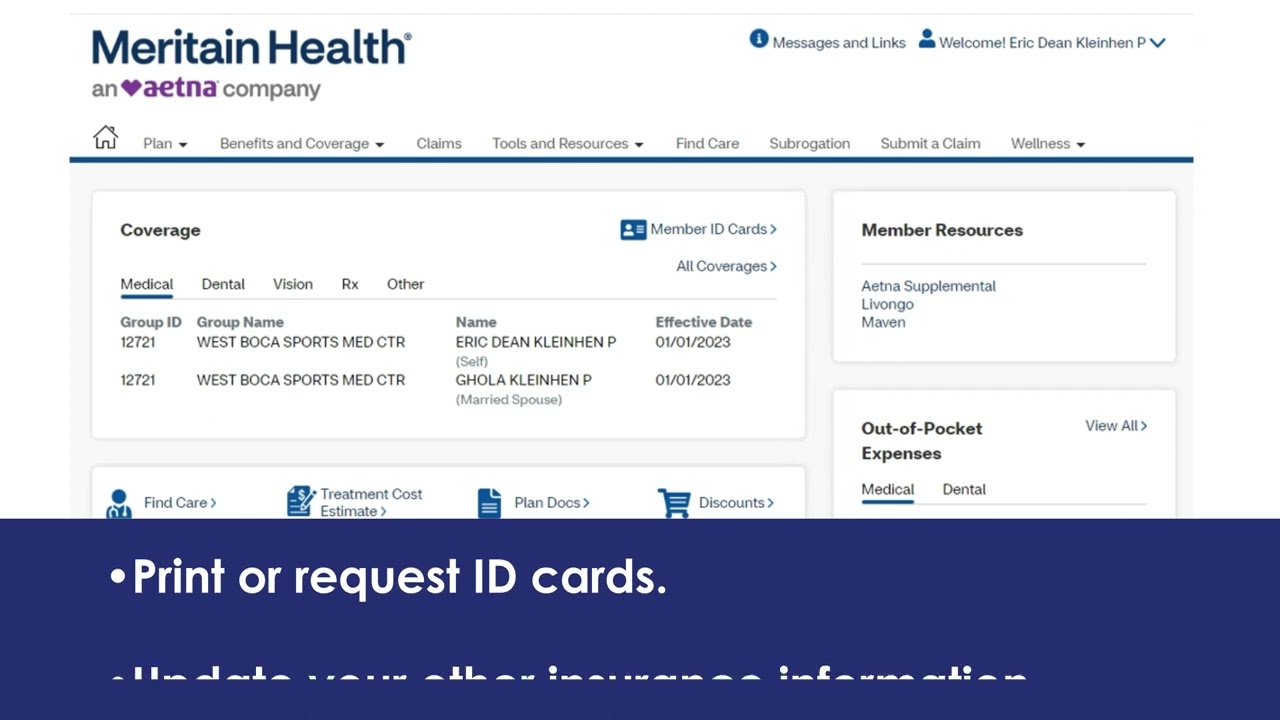Viewport: 1280px width, 720px height.
Task: Go to the home page icon
Action: (105, 138)
